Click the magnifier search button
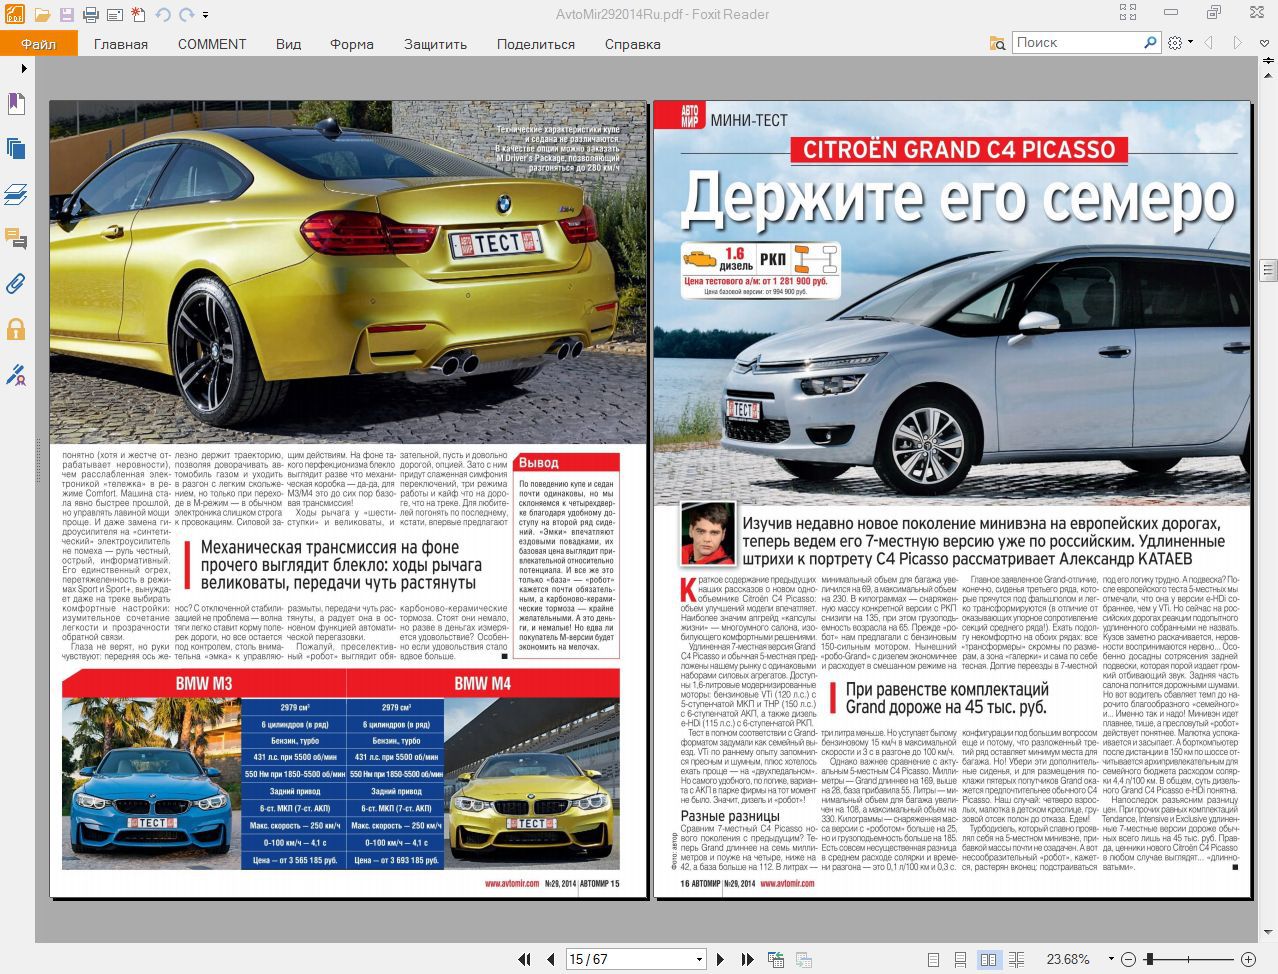Viewport: 1278px width, 974px height. coord(1151,43)
